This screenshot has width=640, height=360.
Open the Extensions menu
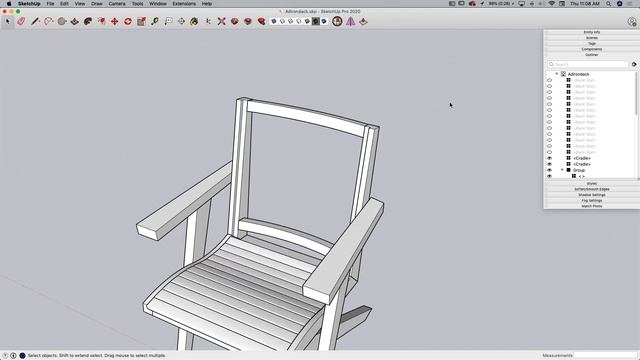184,4
